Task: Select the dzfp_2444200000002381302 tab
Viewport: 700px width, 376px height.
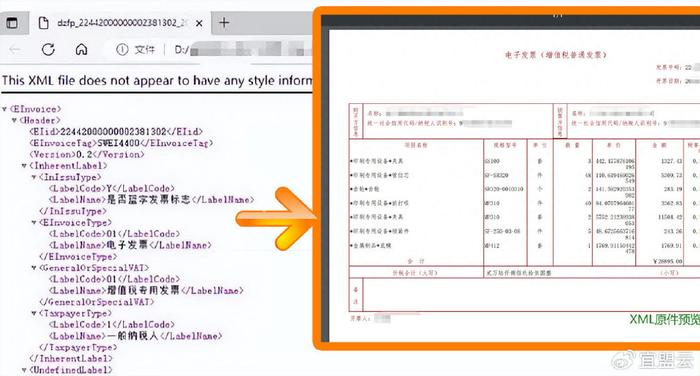Action: 120,23
